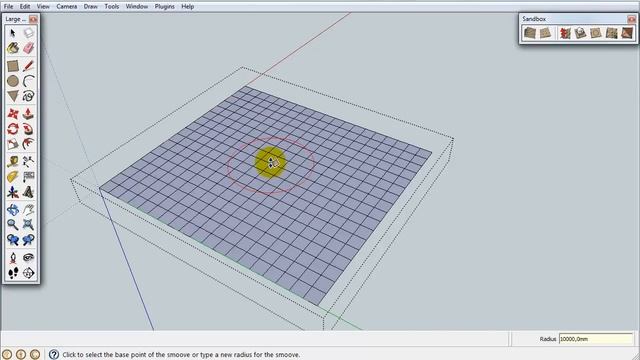Choose the Circle drawing tool

(13, 81)
